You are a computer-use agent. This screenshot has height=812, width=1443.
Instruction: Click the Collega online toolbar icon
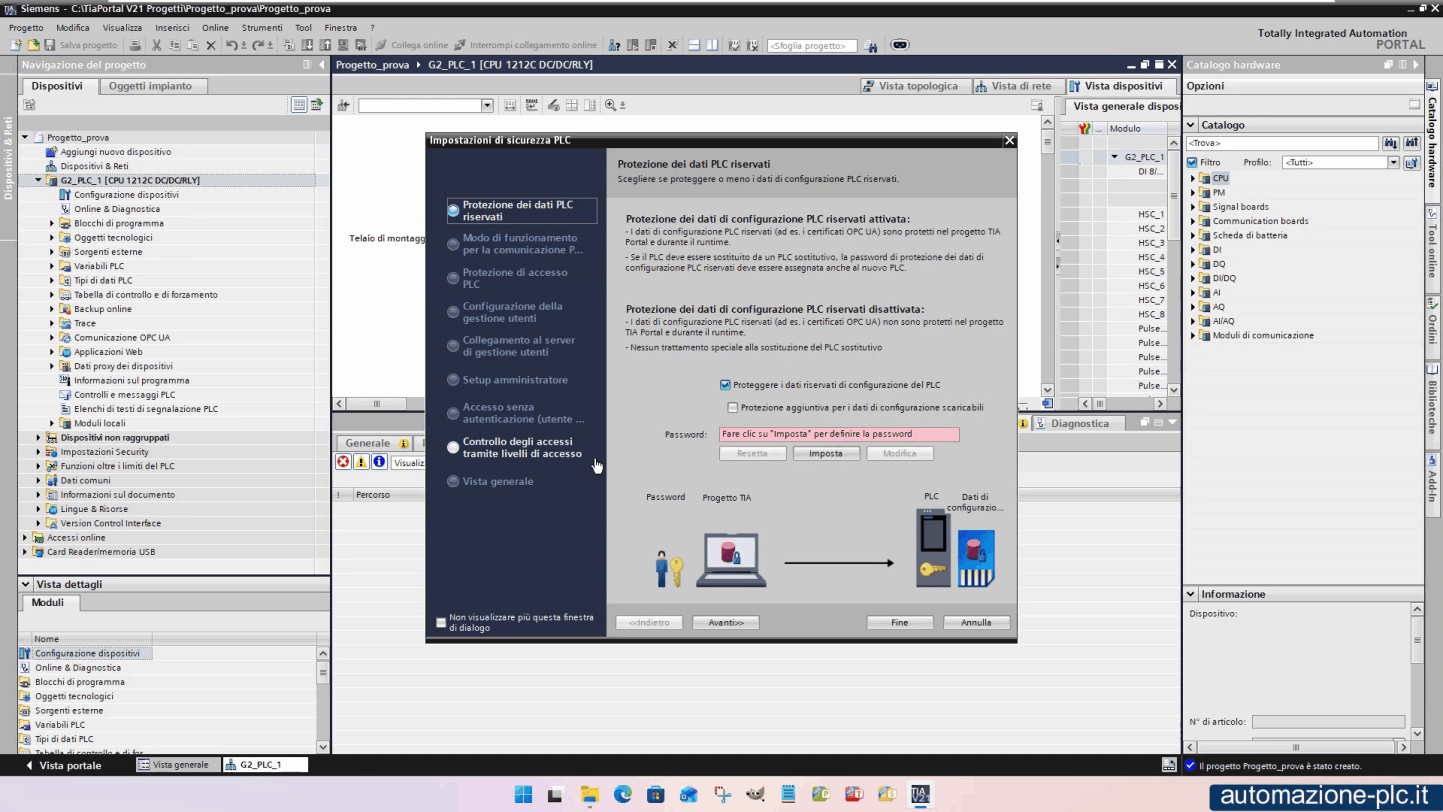tap(380, 44)
